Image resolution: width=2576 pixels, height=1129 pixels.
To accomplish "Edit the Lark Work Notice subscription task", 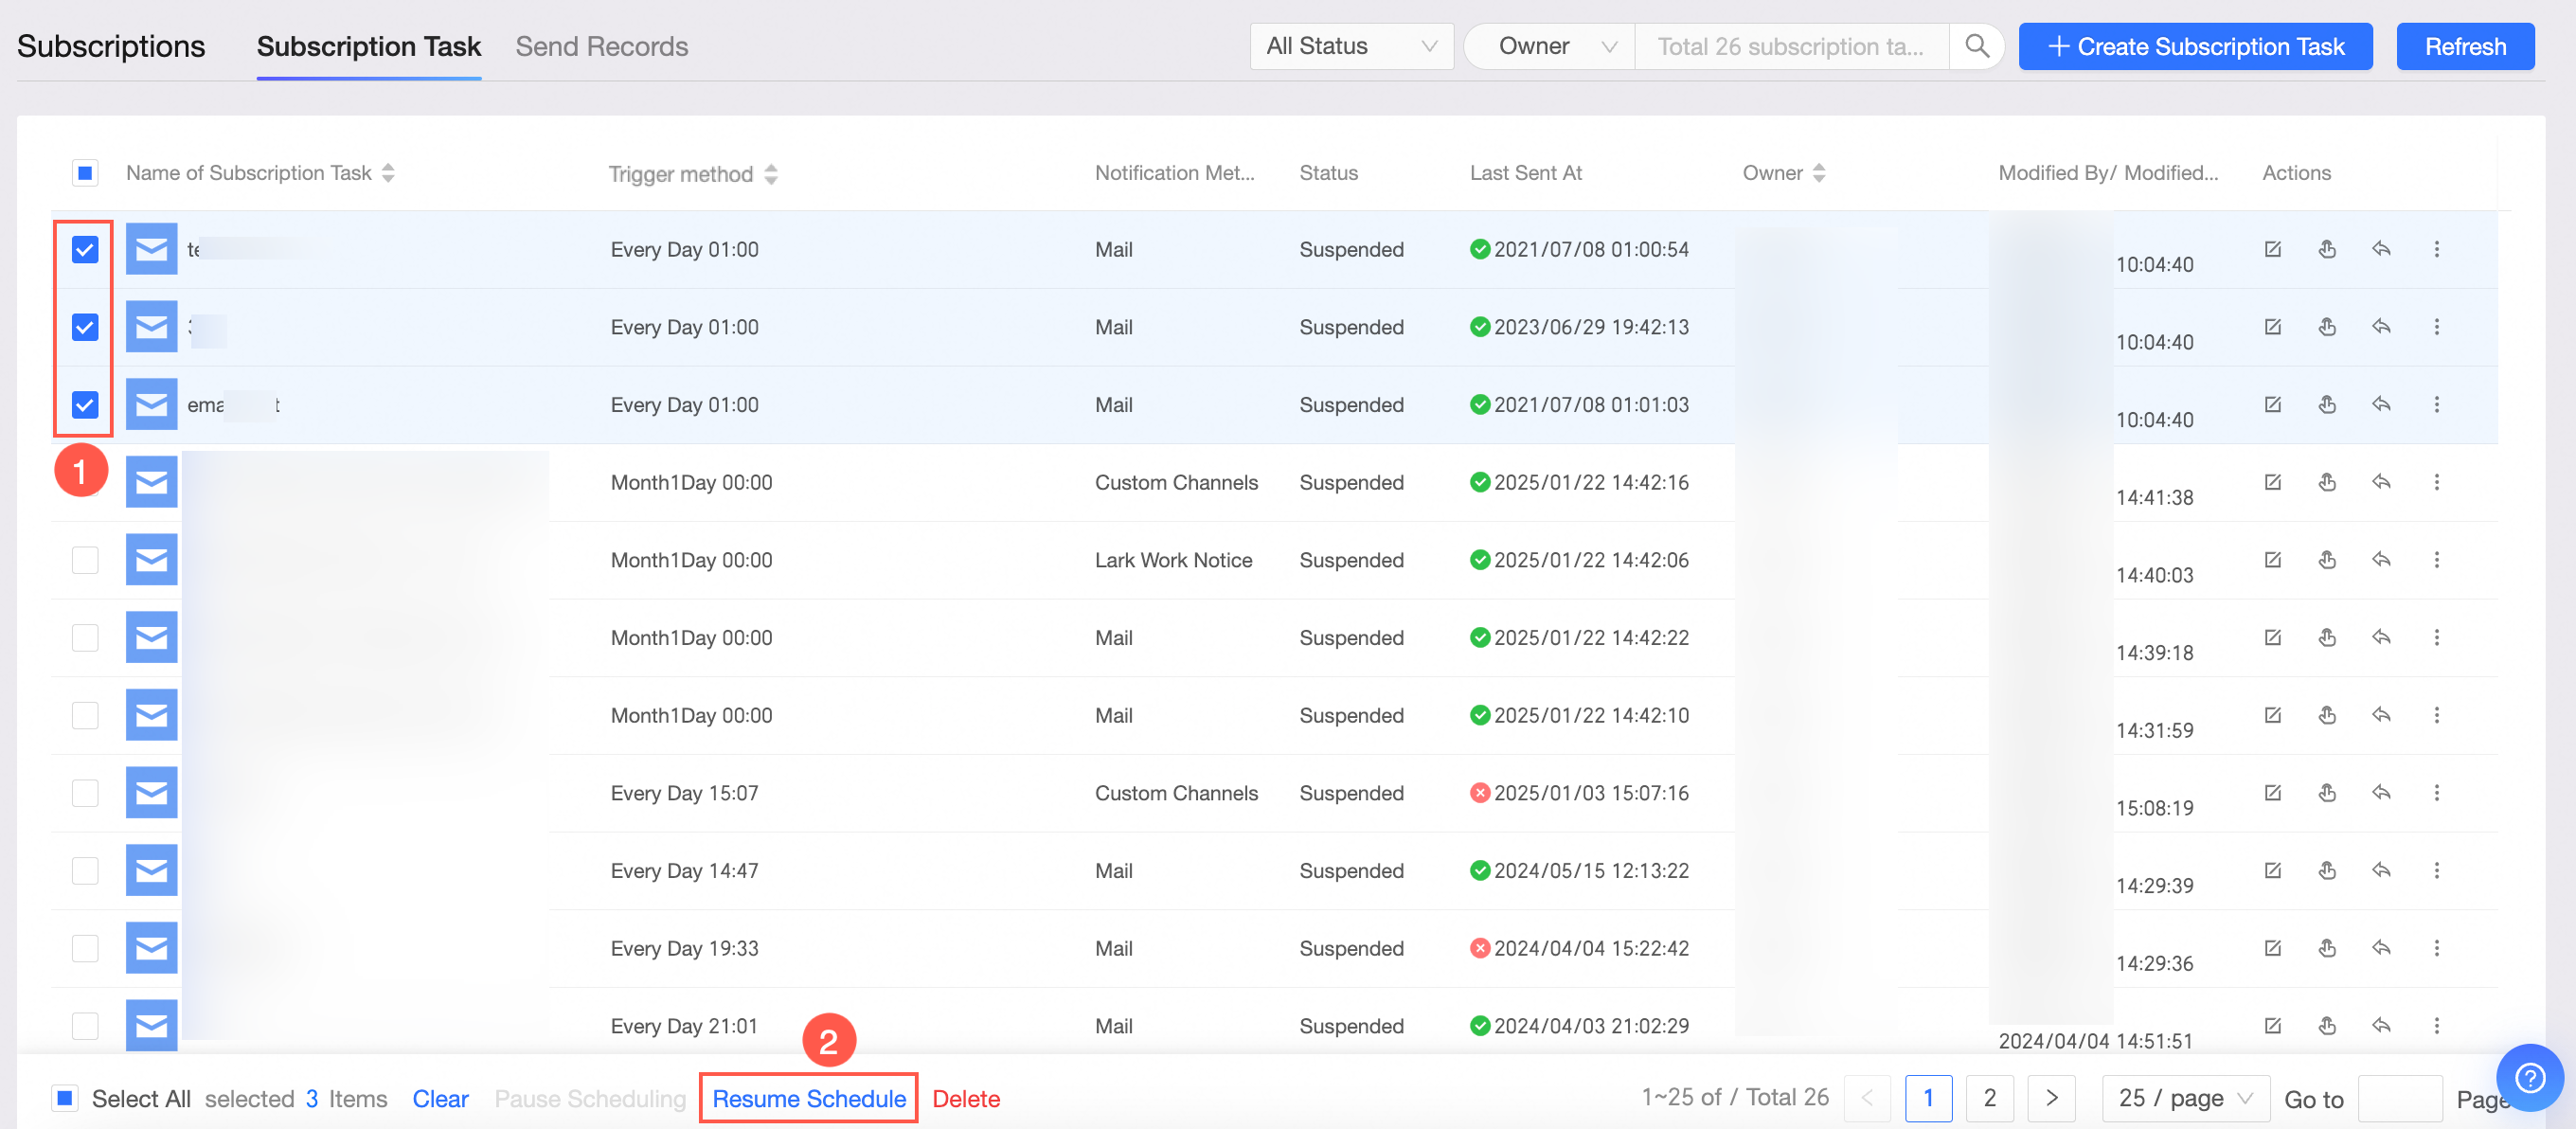I will point(2272,559).
